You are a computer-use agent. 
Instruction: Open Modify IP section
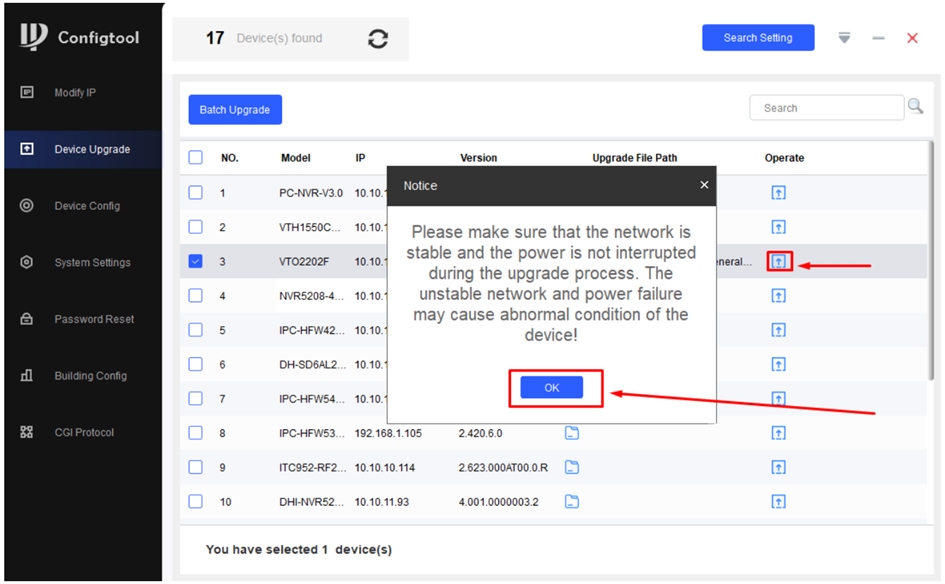tap(75, 93)
